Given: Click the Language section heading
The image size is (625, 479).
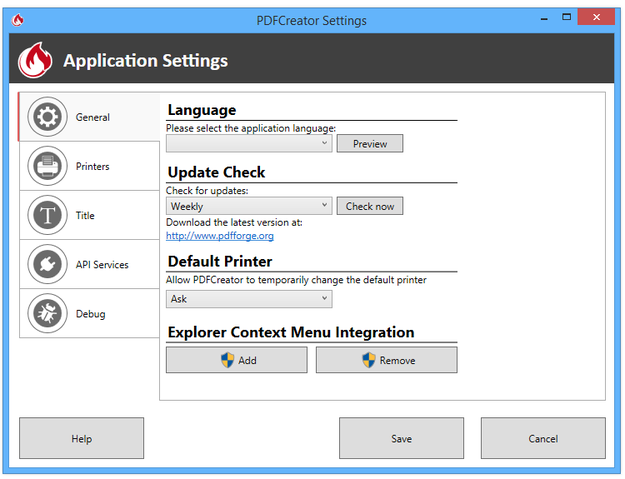Looking at the screenshot, I should pyautogui.click(x=202, y=110).
